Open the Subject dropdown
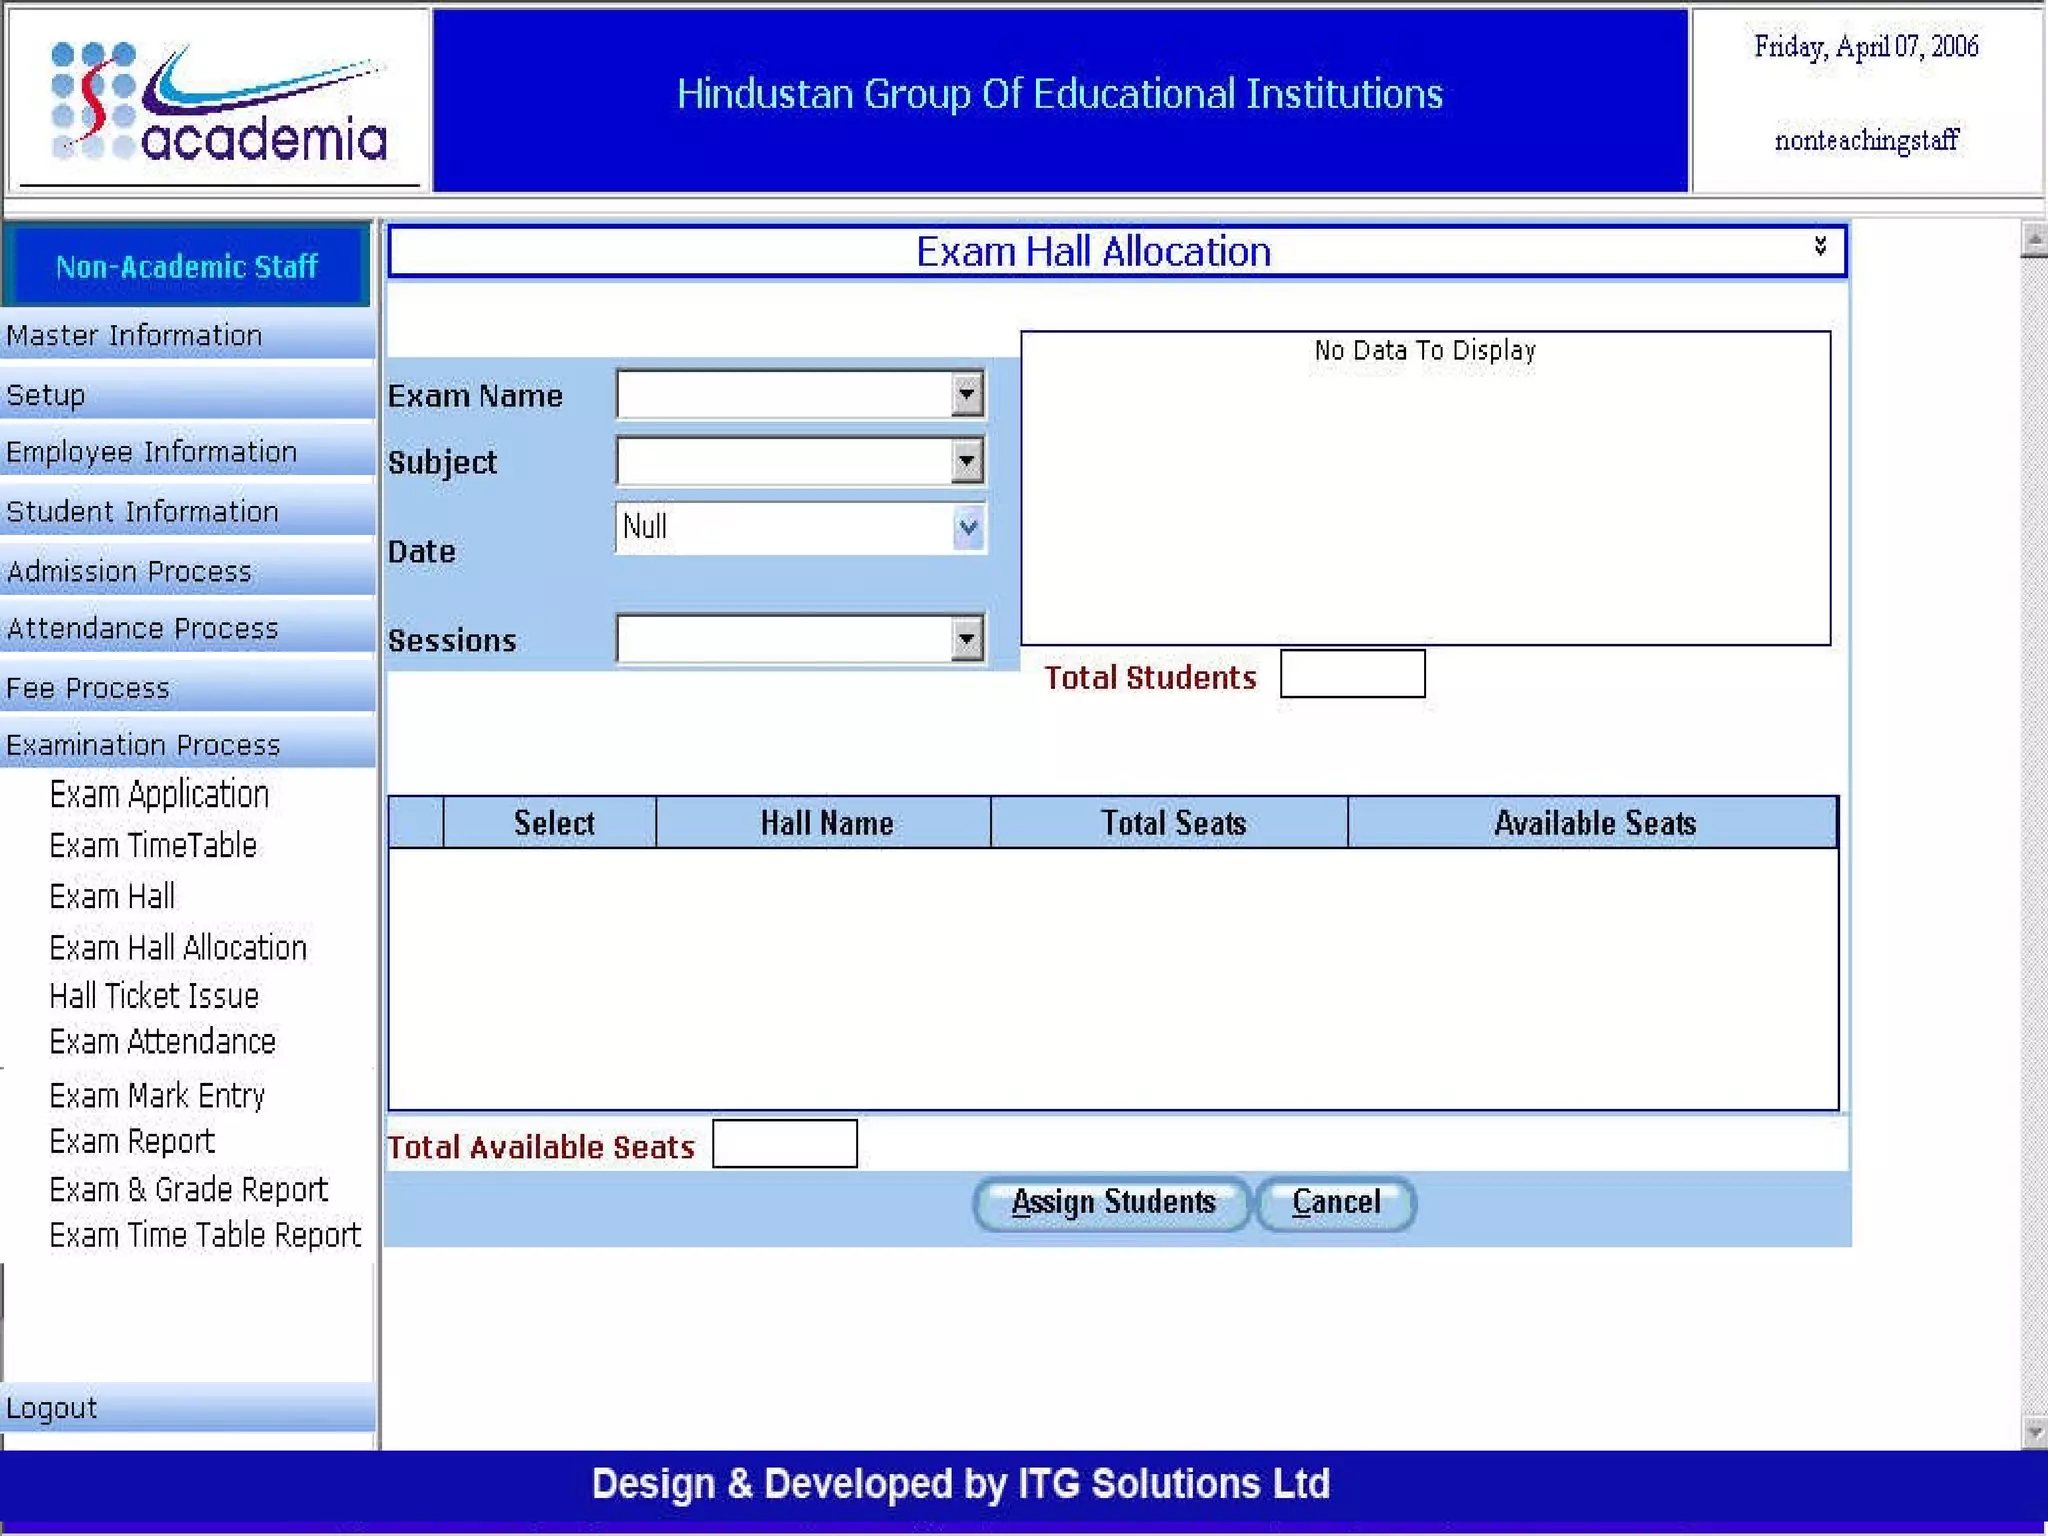 pyautogui.click(x=966, y=461)
